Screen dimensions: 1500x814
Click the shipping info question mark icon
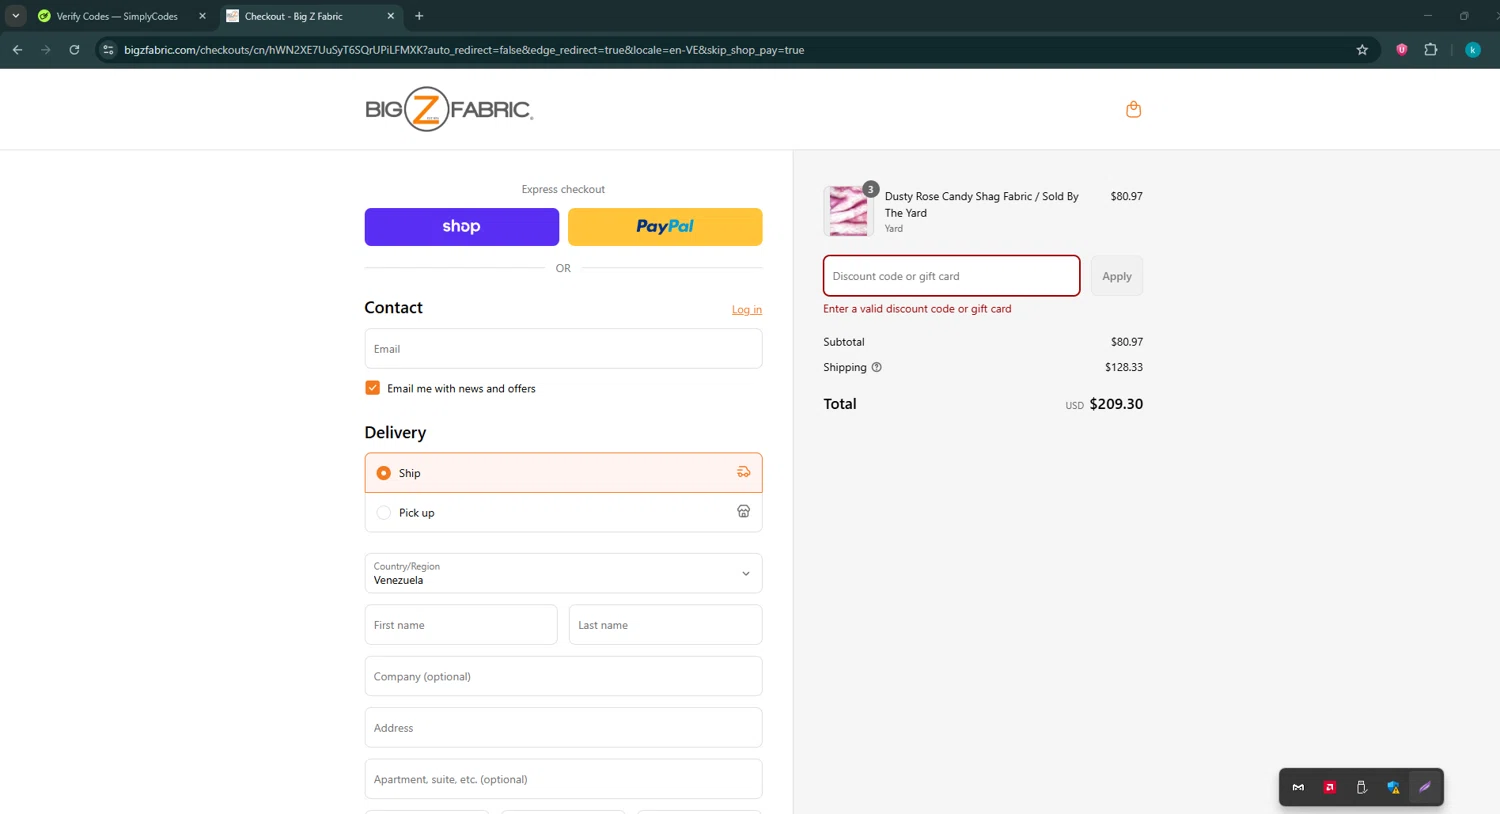(x=877, y=367)
